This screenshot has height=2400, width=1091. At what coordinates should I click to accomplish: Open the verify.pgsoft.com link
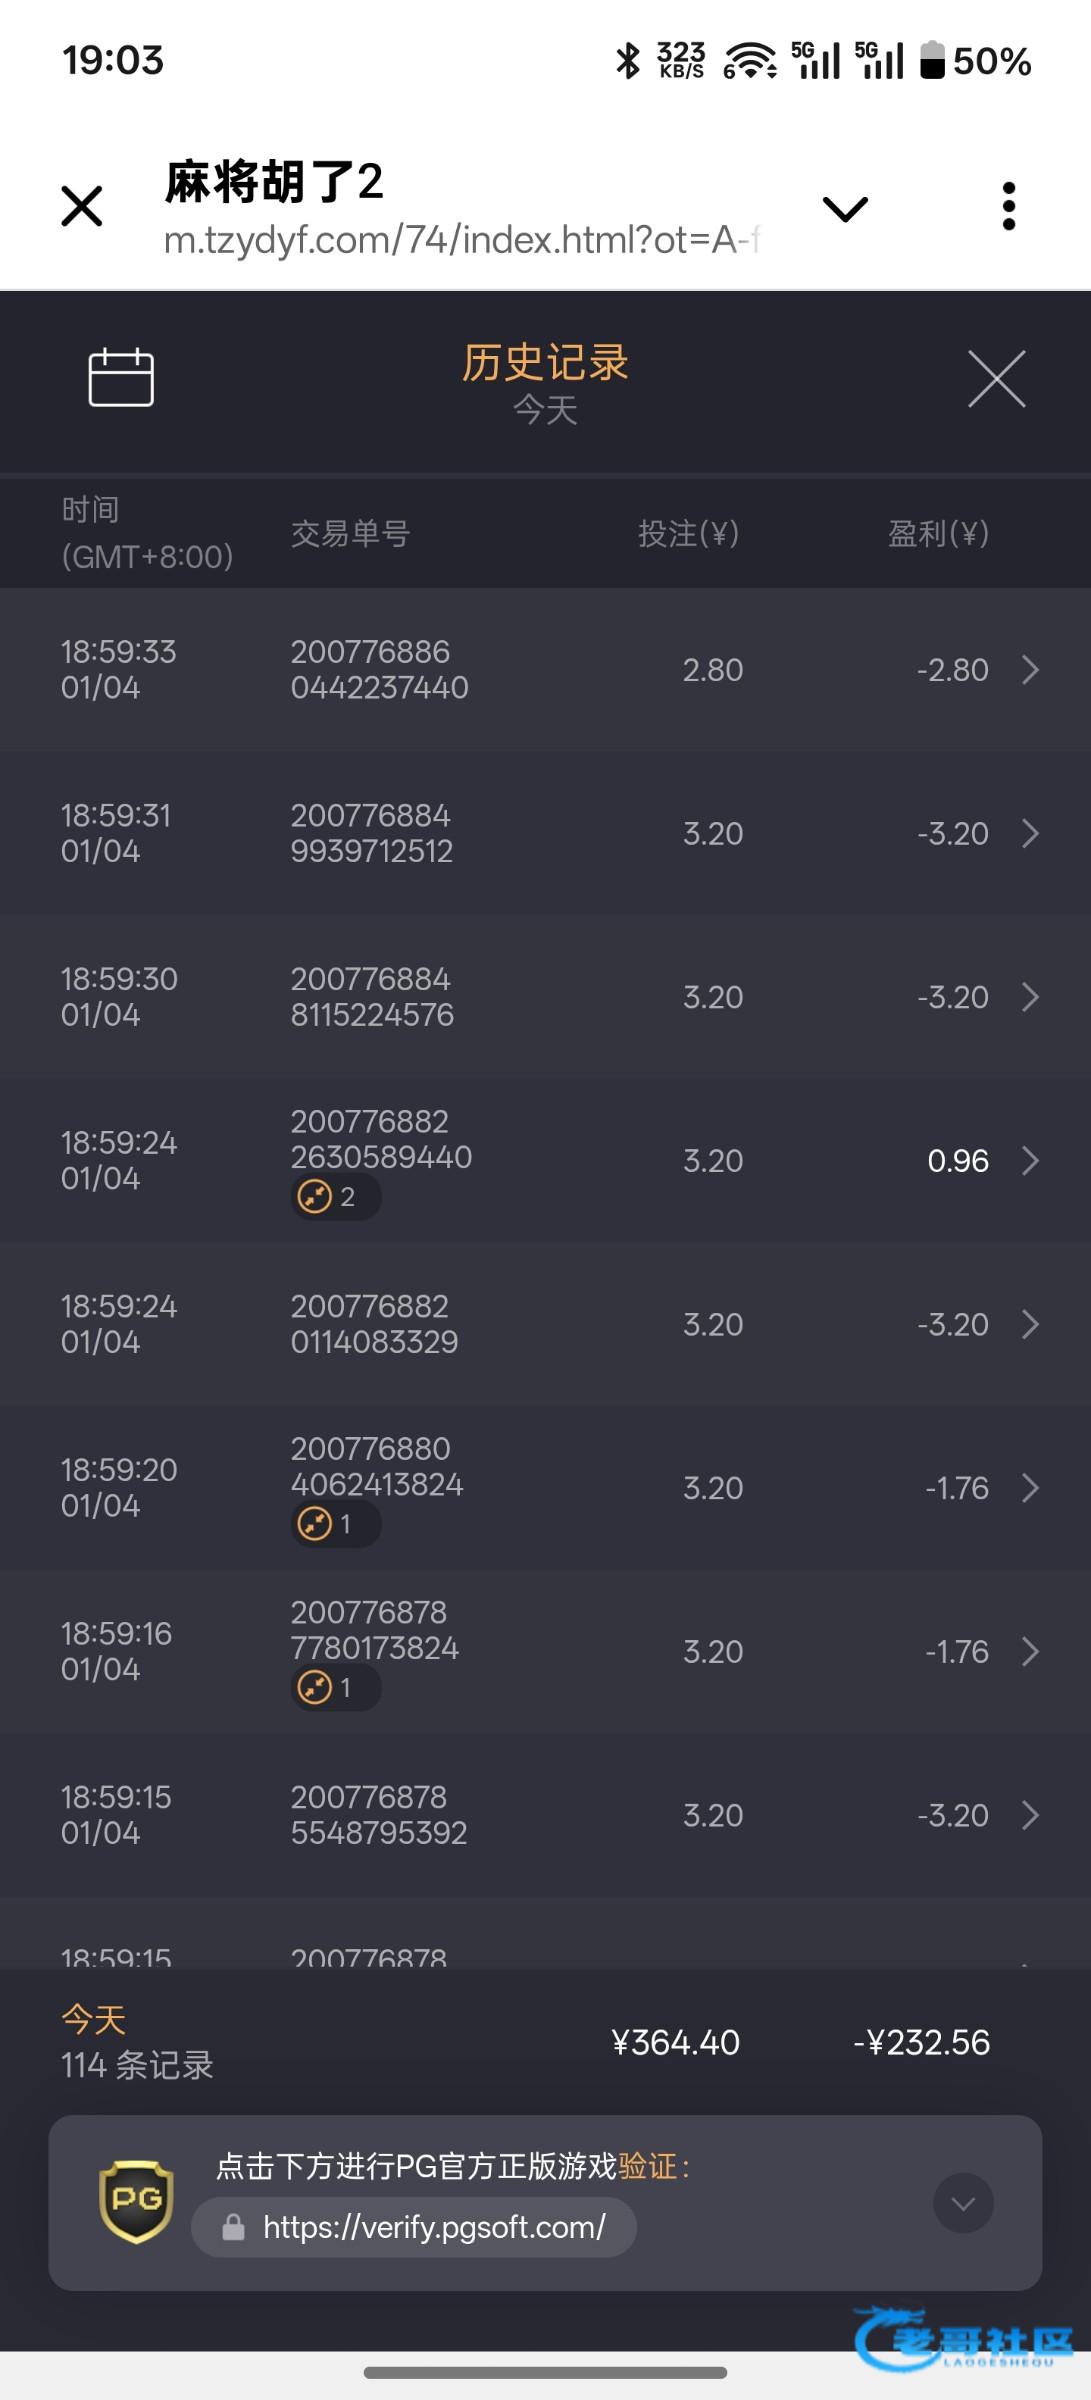[434, 2227]
